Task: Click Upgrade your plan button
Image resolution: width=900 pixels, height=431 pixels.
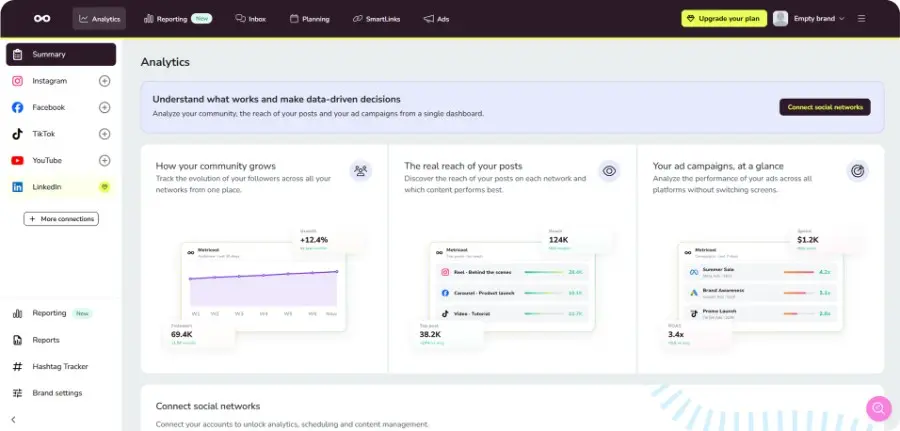Action: [x=723, y=18]
